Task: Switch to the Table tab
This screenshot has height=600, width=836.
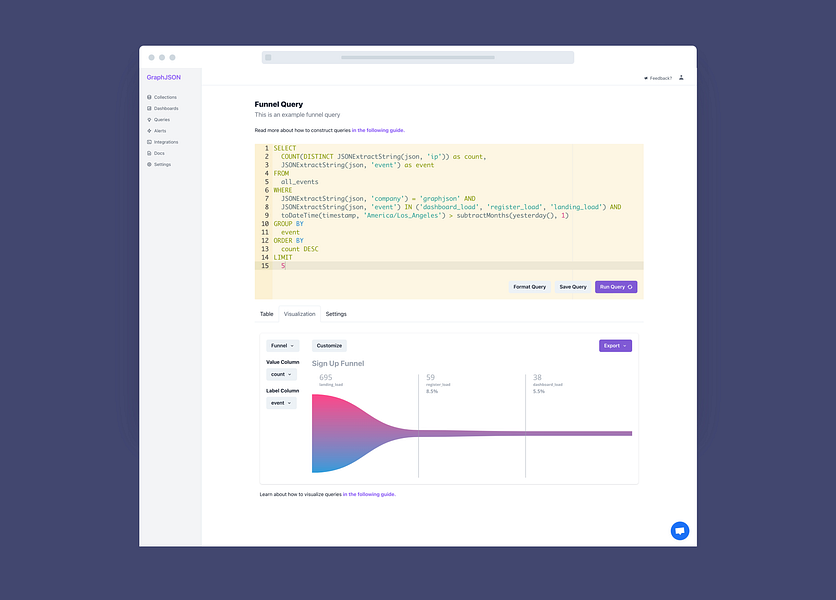Action: tap(266, 313)
